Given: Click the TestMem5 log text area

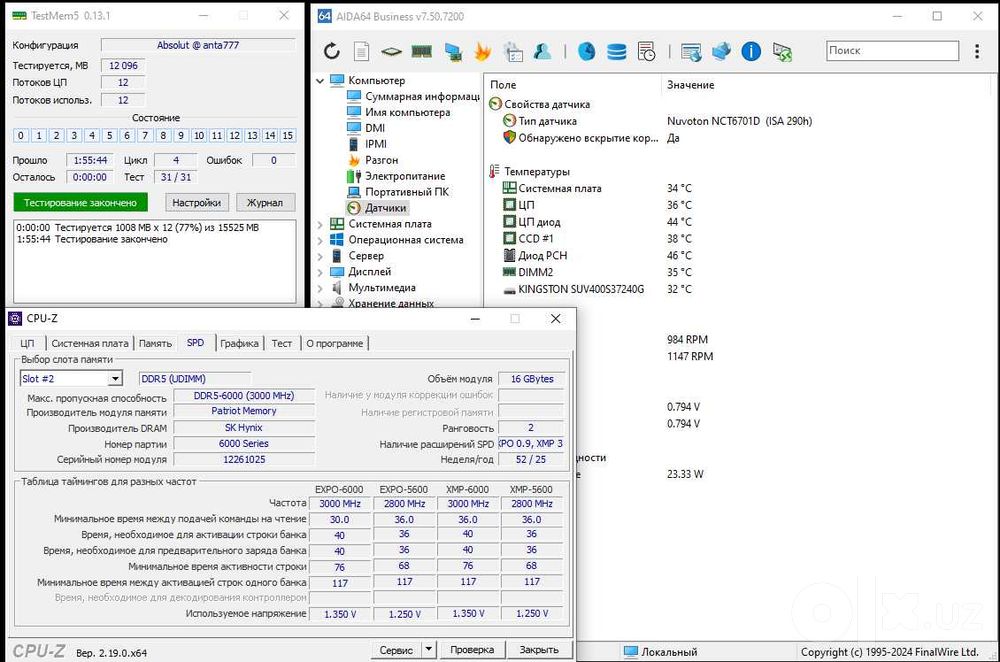Looking at the screenshot, I should coord(155,261).
